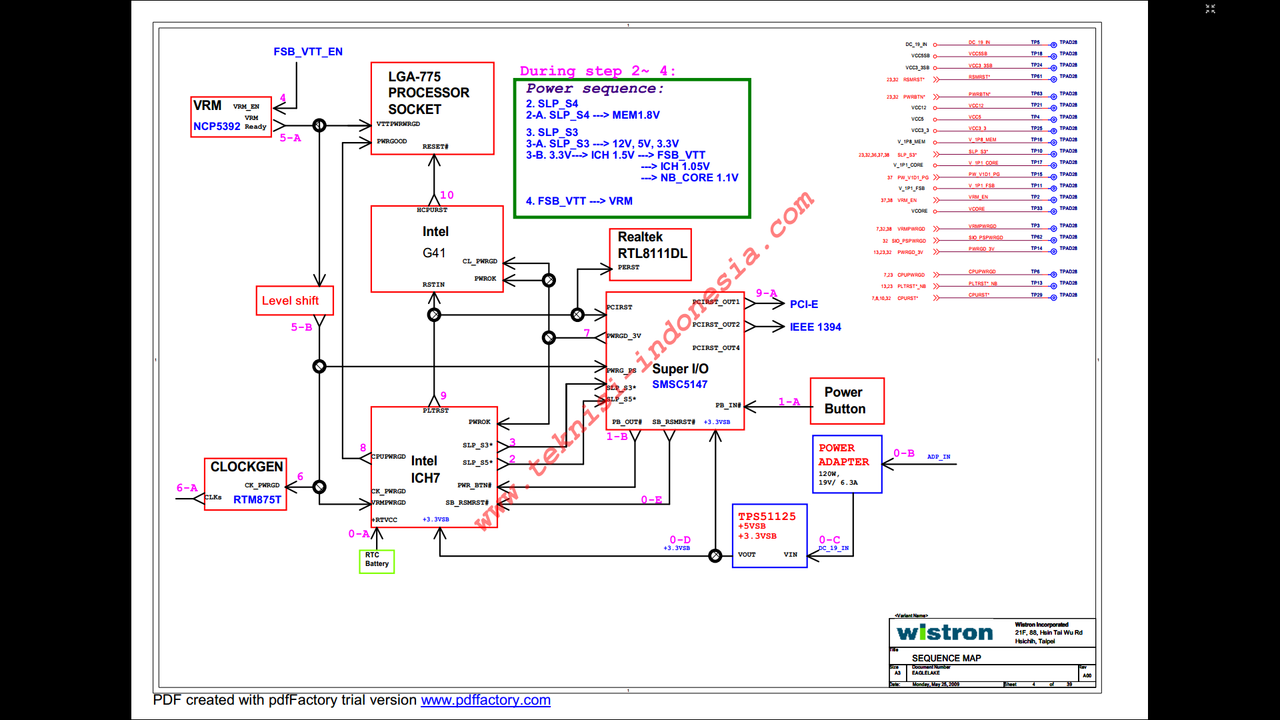Select the RSTIN pin on G41
This screenshot has width=1280, height=720.
434,285
